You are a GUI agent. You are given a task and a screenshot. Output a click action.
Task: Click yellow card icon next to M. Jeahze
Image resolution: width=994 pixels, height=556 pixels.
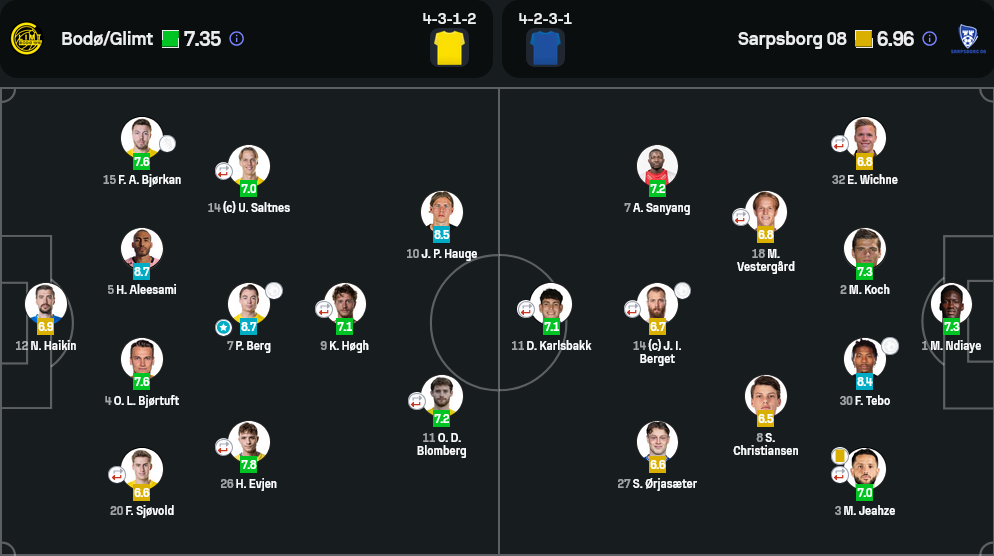[x=839, y=455]
